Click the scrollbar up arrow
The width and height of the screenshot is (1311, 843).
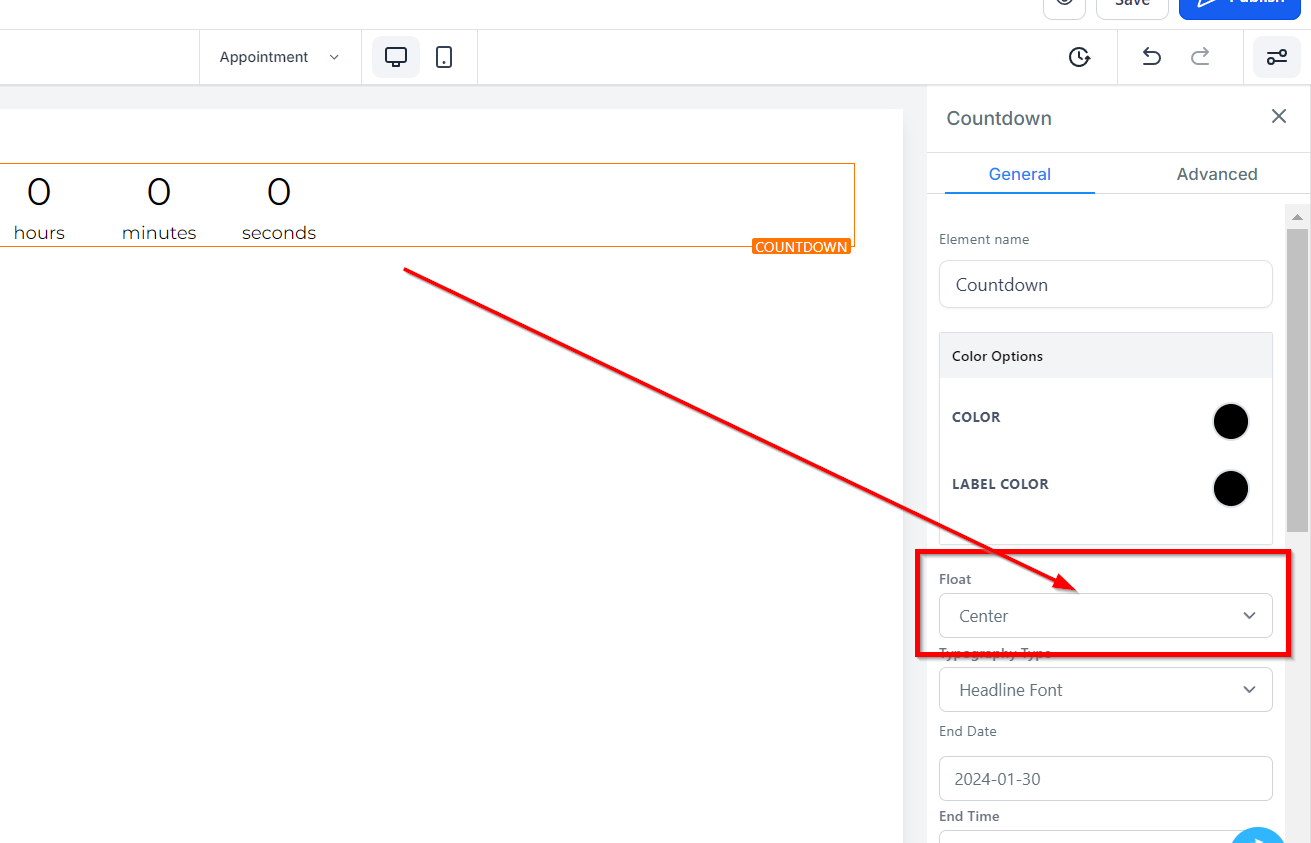pos(1297,217)
